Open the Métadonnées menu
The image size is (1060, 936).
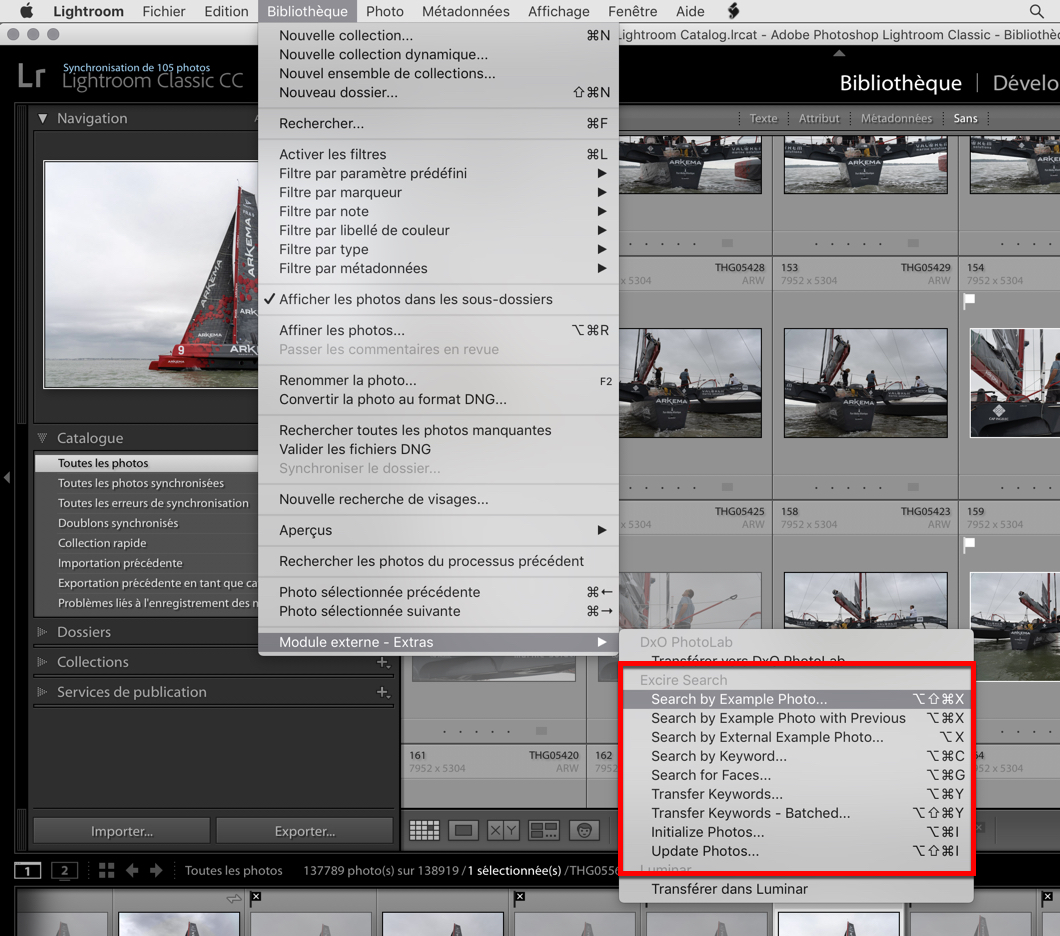coord(465,11)
